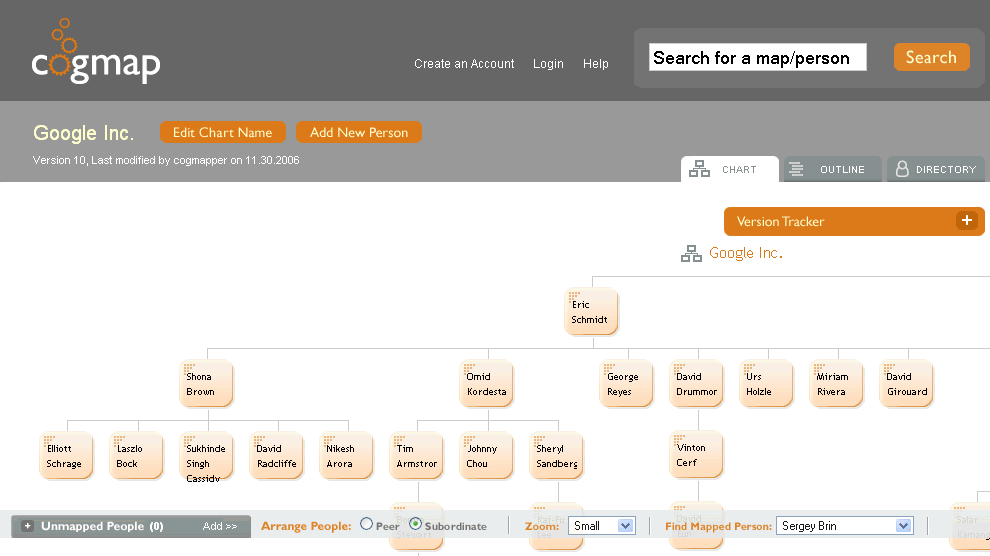Click the grip icon on Sheryl Sandberg card
990x556 pixels.
tap(540, 440)
